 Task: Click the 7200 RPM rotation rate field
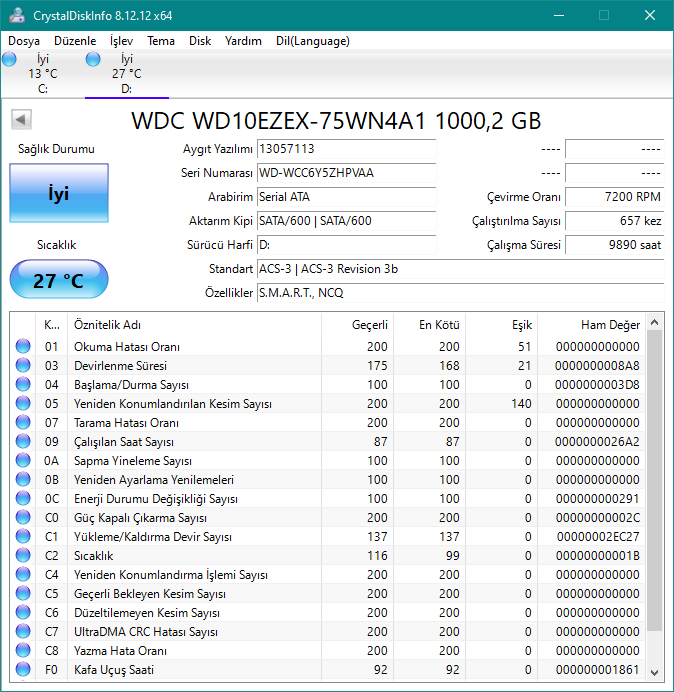pyautogui.click(x=614, y=197)
